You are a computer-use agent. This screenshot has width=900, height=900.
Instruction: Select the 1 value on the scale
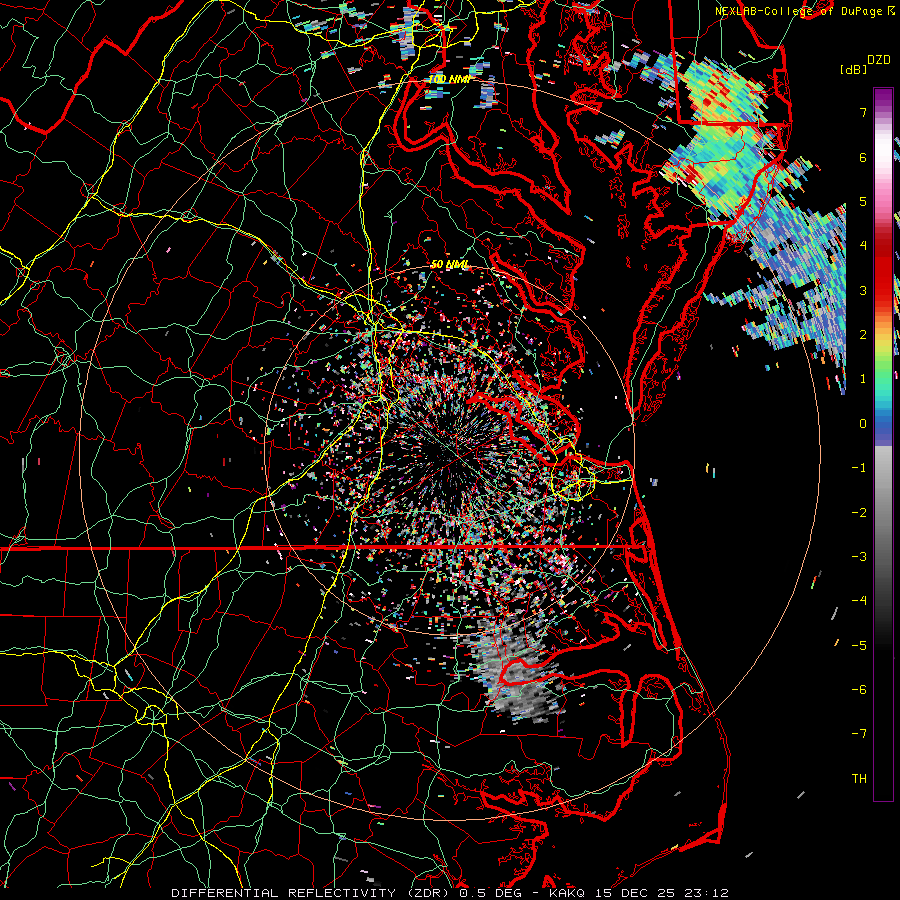click(x=863, y=379)
